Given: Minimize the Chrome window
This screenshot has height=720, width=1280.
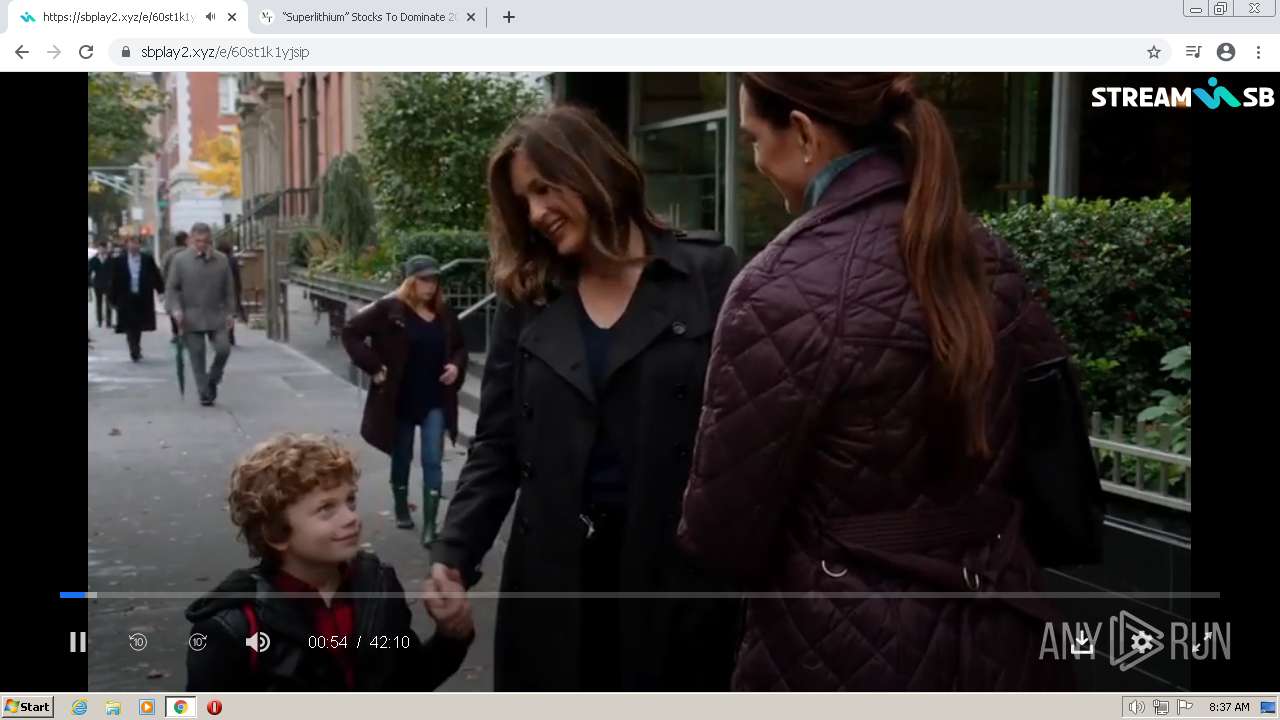Looking at the screenshot, I should [x=1195, y=9].
